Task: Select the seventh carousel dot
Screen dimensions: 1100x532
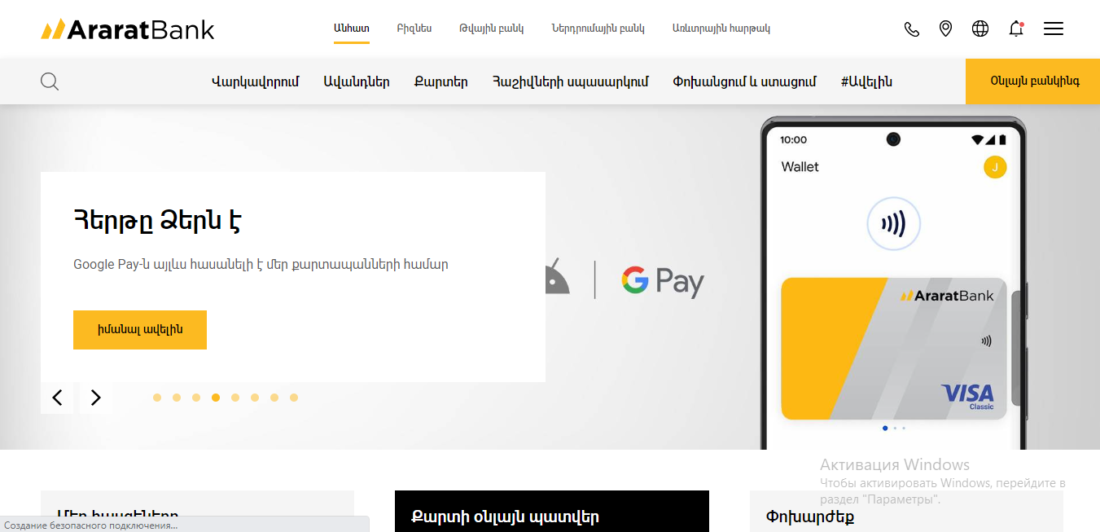Action: (274, 398)
